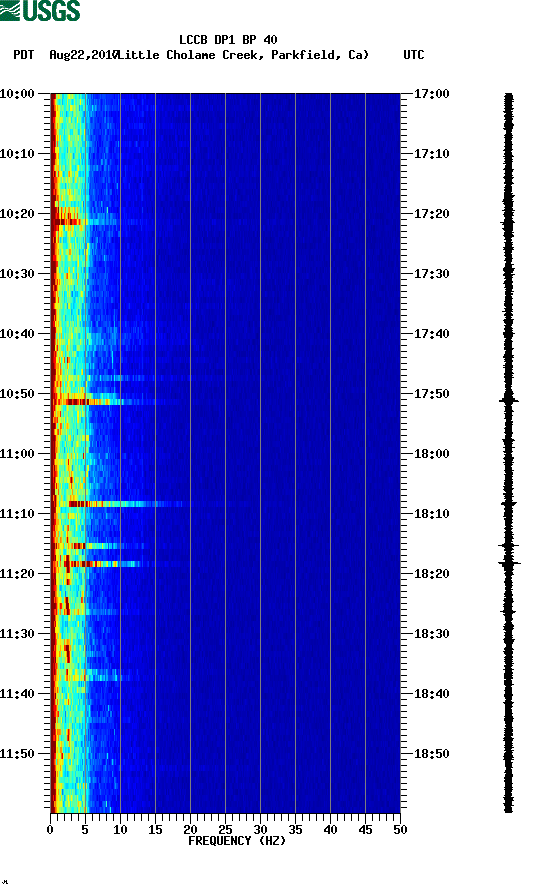Click the spectrogram event streak near 11:18

(105, 564)
